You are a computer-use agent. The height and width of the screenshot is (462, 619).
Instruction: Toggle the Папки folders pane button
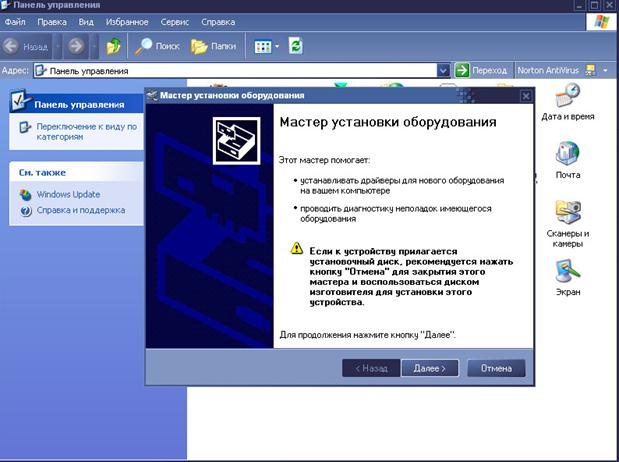(x=212, y=46)
